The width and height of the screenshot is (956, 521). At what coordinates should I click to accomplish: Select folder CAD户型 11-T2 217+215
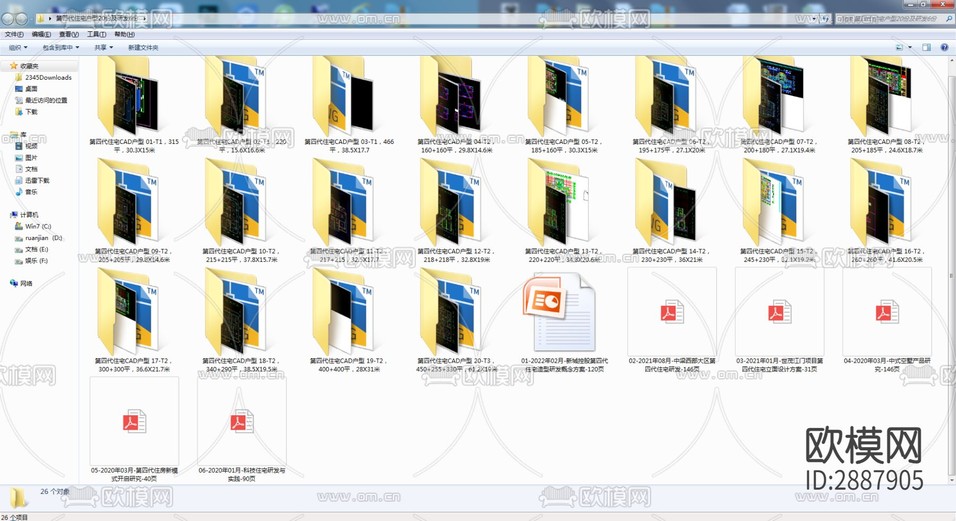[349, 211]
